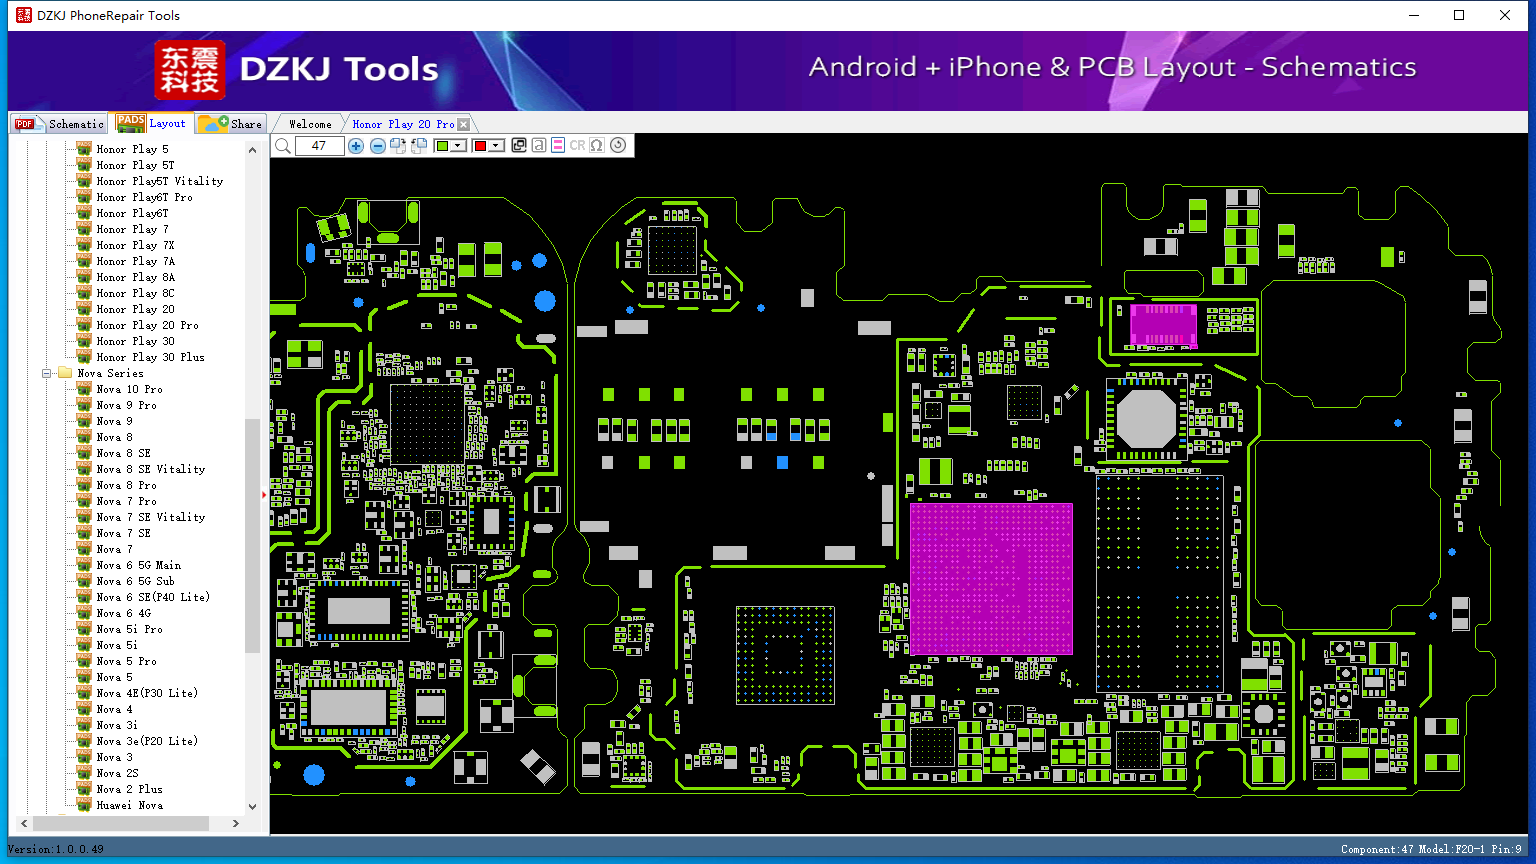This screenshot has width=1536, height=864.
Task: Select Honor Play5T Vitality layout
Action: 159,181
